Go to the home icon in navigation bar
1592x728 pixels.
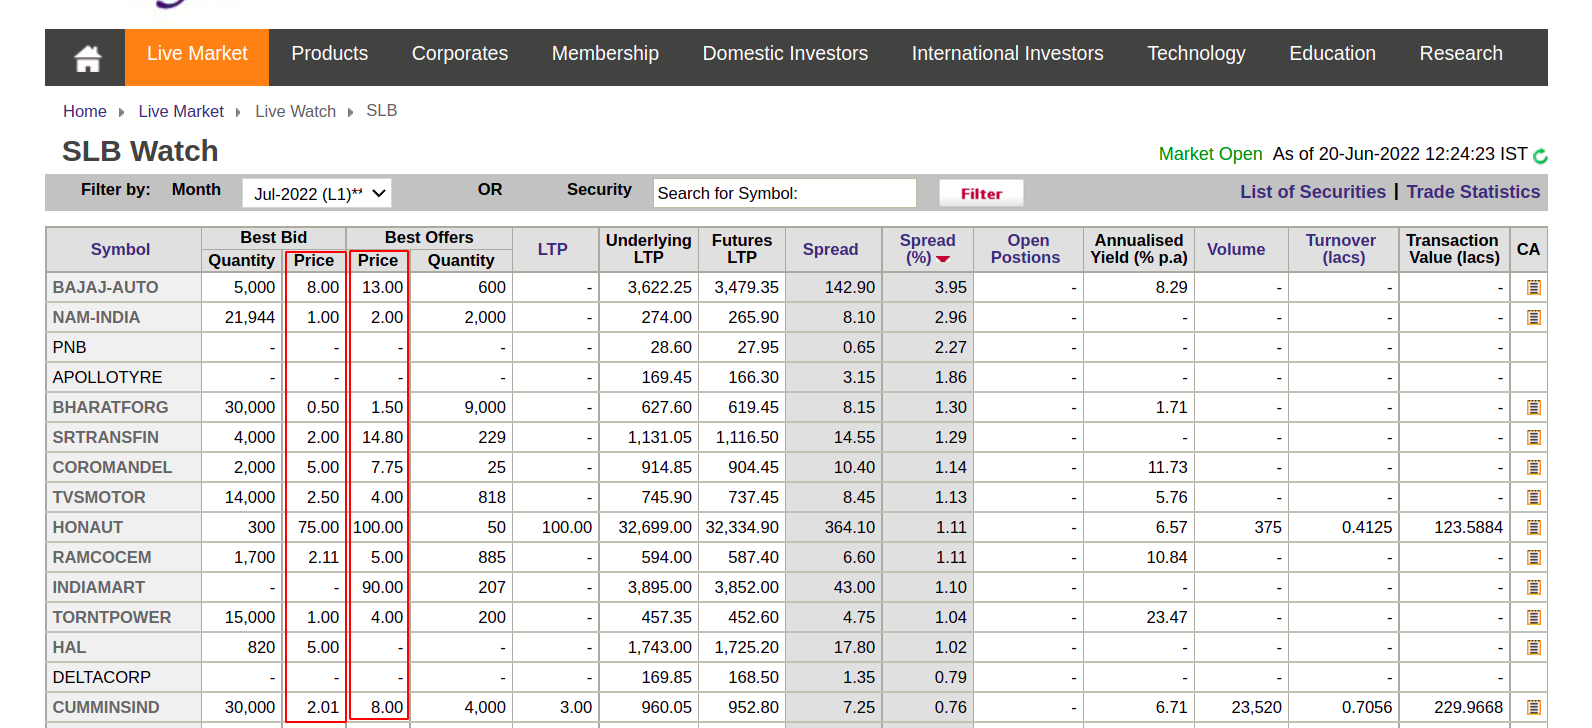[x=87, y=58]
